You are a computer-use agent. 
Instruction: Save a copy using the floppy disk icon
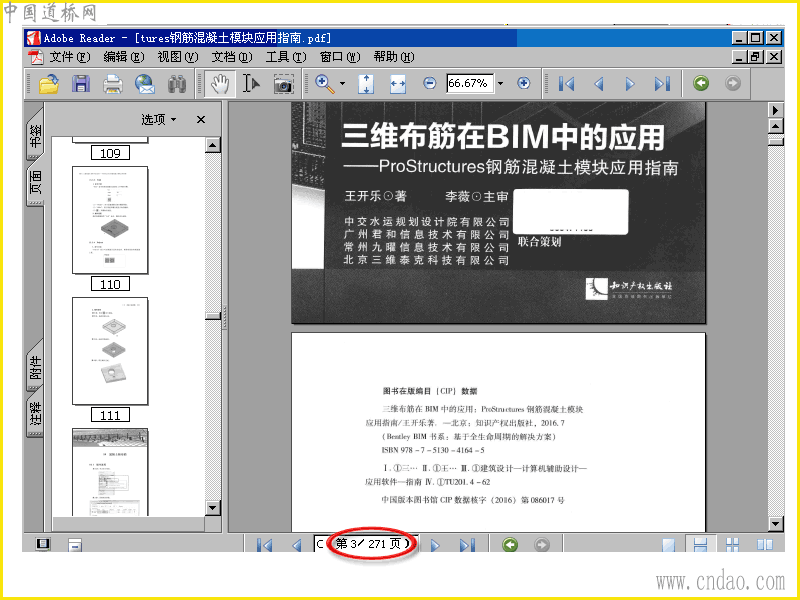tap(81, 84)
